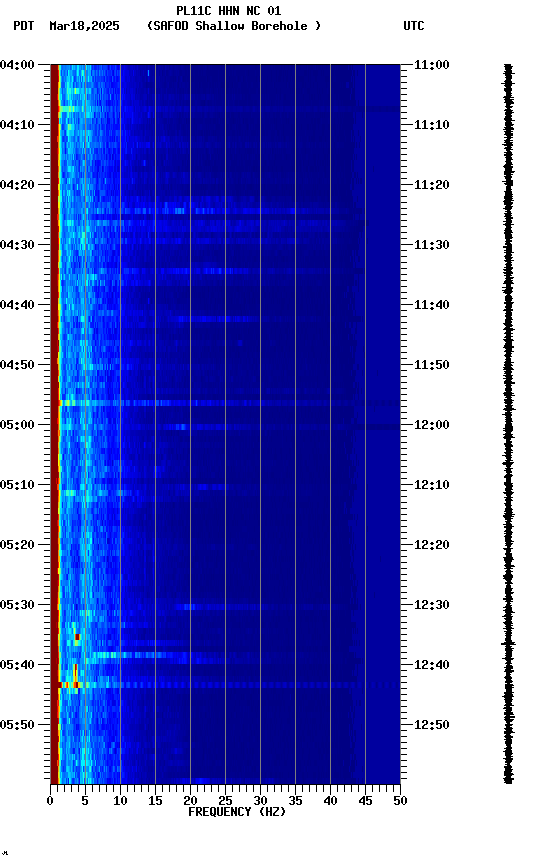This screenshot has width=552, height=864.
Task: Click the 05:40 PDT time label
Action: [17, 665]
